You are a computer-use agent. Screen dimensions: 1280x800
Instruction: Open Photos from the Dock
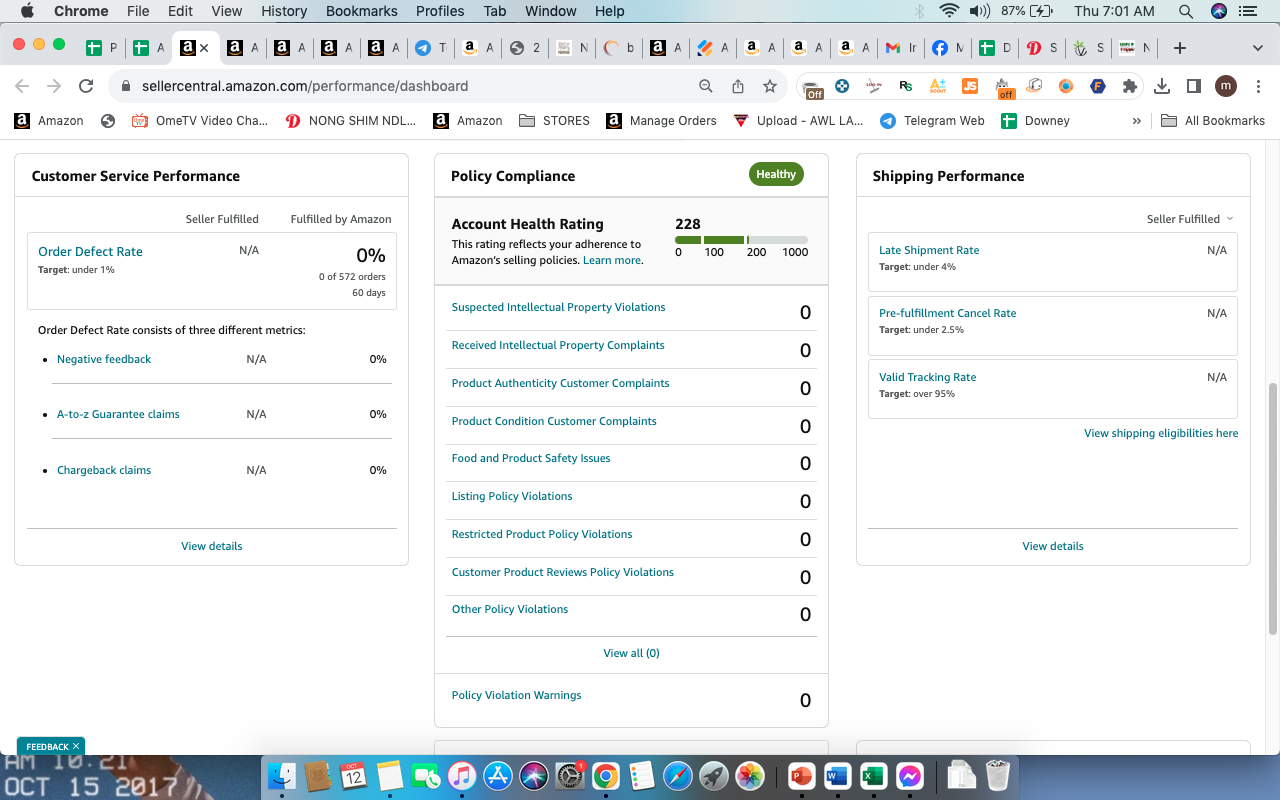tap(750, 775)
